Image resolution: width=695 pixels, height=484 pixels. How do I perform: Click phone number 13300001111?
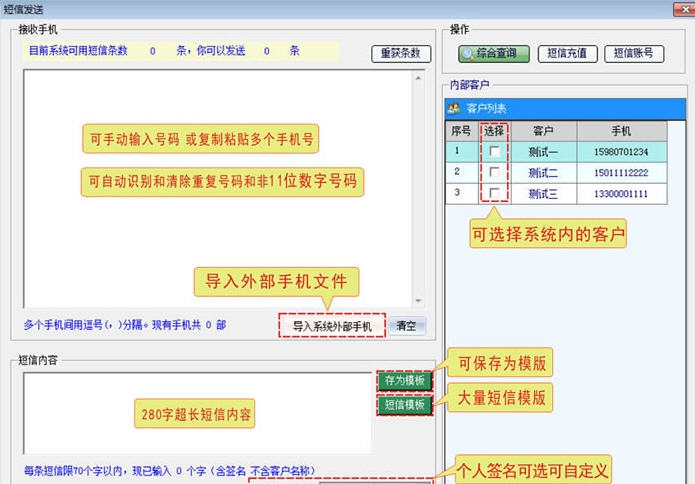621,194
